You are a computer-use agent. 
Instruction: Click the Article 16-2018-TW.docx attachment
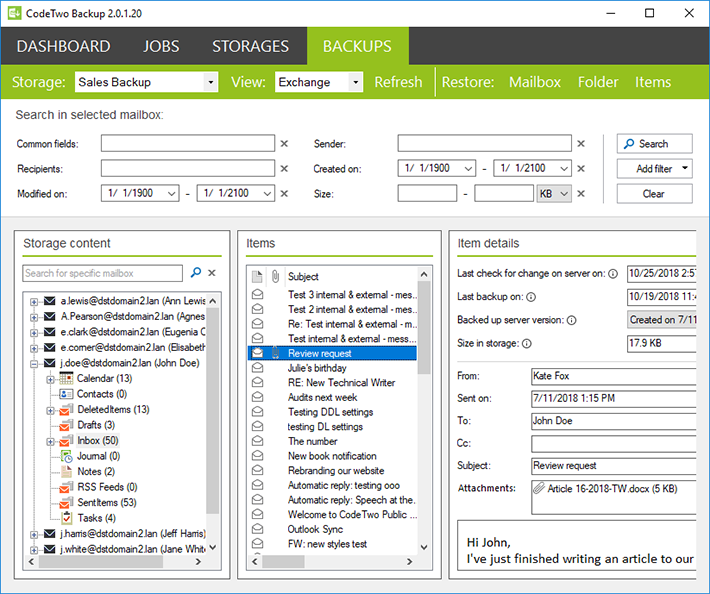point(612,489)
